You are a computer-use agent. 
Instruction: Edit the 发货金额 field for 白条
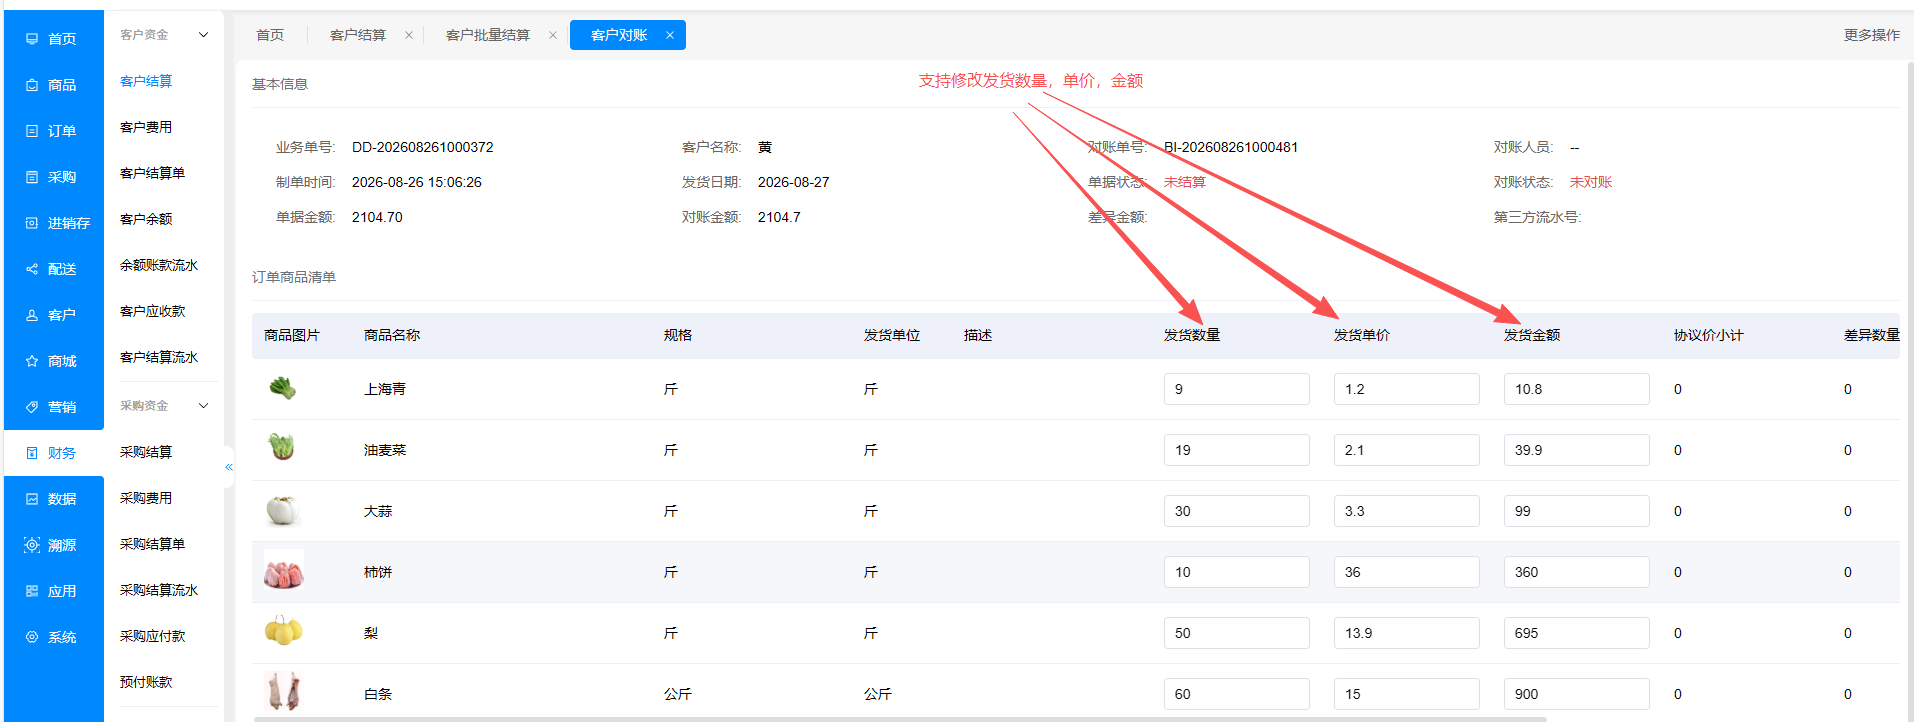(x=1576, y=694)
